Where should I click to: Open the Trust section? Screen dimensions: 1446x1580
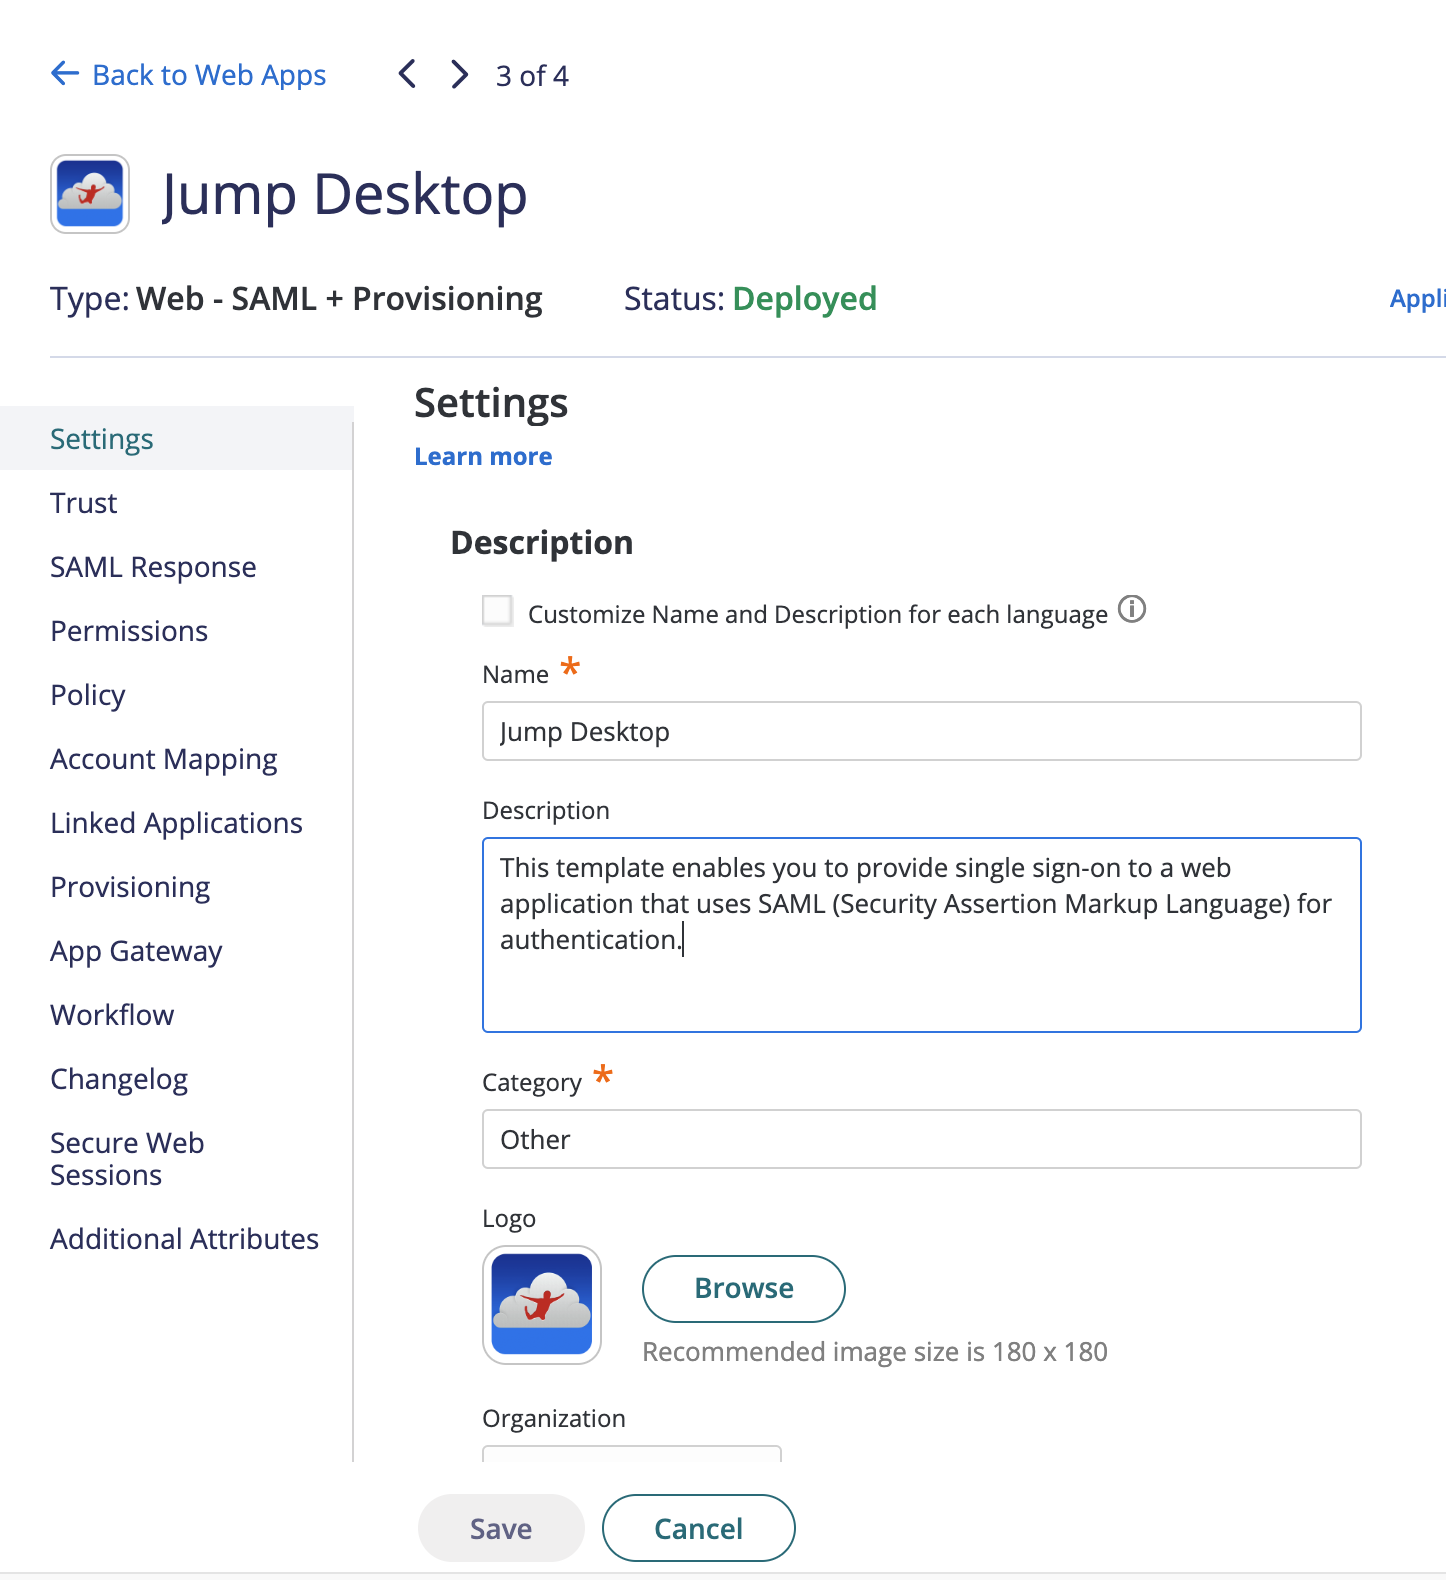coord(84,503)
